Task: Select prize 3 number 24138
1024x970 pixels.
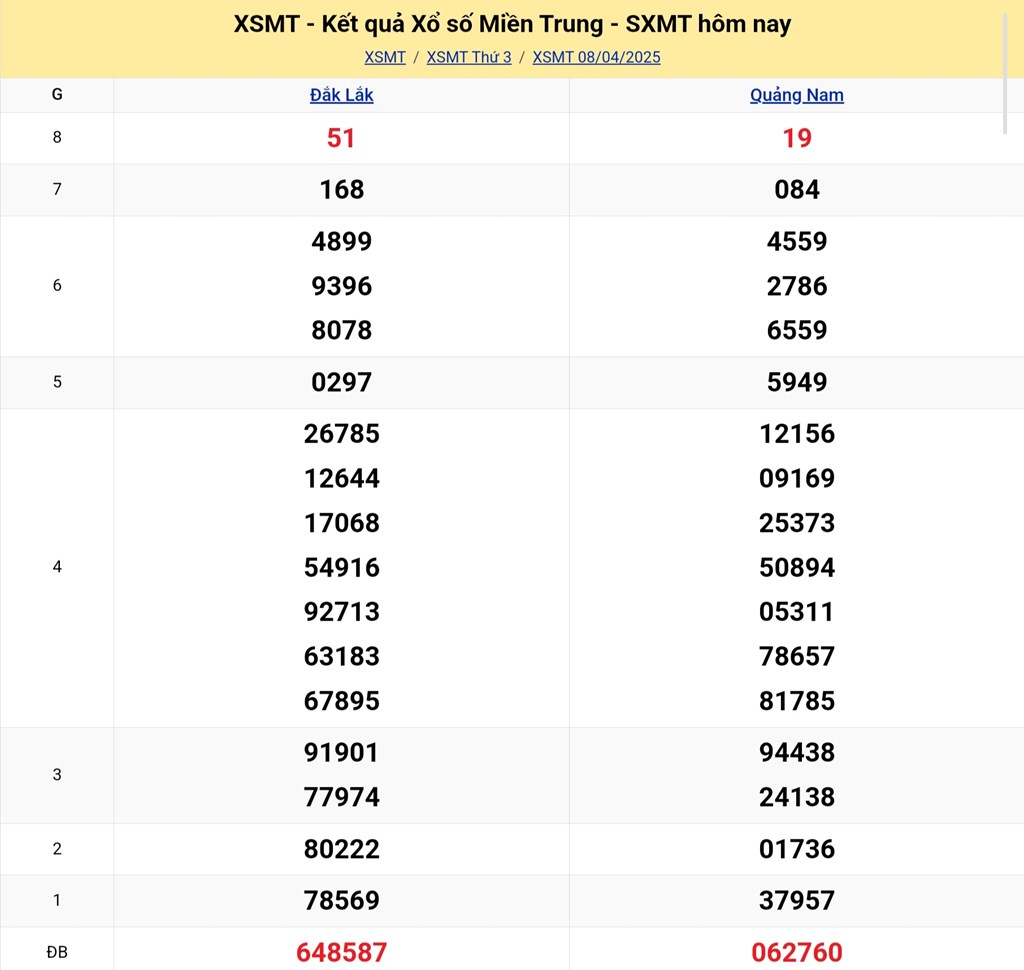Action: click(x=797, y=797)
